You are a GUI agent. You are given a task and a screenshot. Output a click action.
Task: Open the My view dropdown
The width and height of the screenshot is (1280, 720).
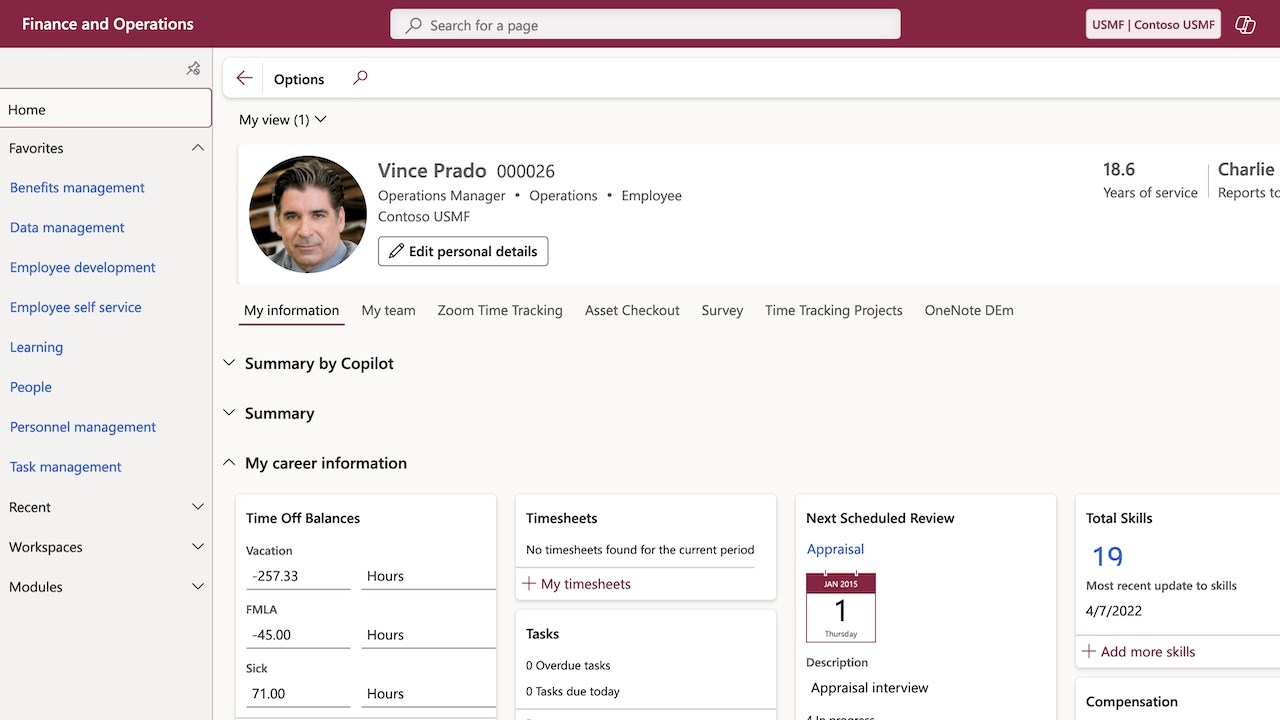coord(283,120)
